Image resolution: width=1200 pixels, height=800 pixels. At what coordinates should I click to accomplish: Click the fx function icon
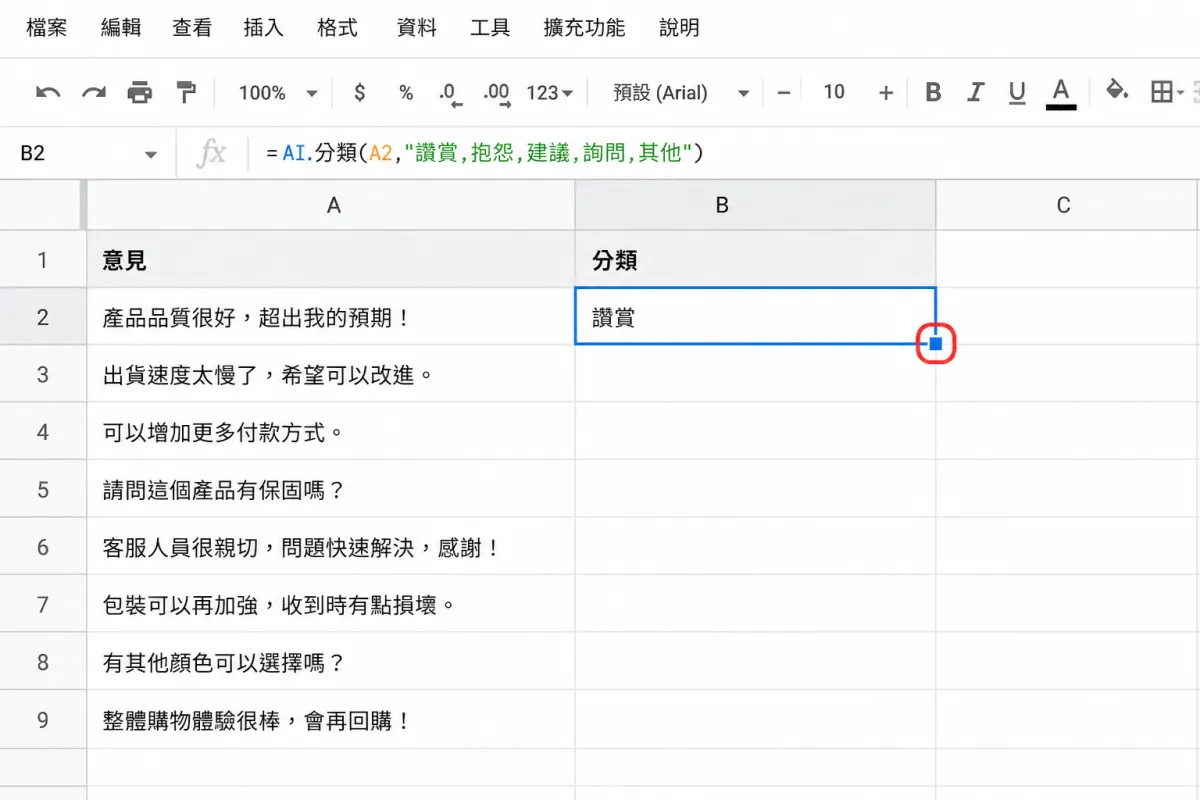pyautogui.click(x=211, y=154)
